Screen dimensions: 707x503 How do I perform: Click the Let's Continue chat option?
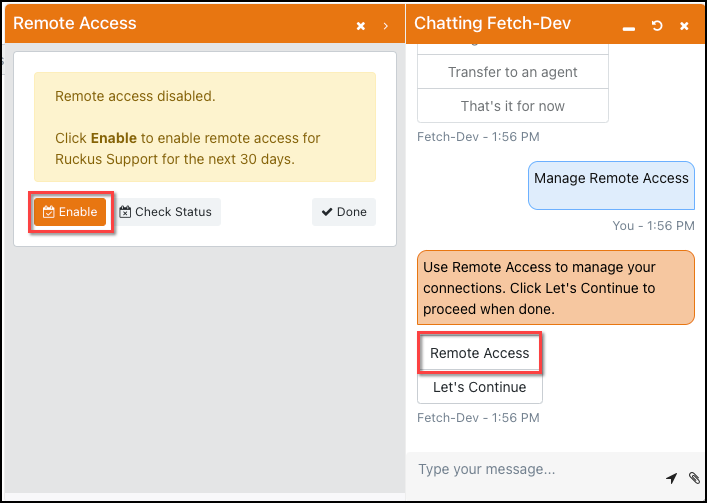[480, 387]
